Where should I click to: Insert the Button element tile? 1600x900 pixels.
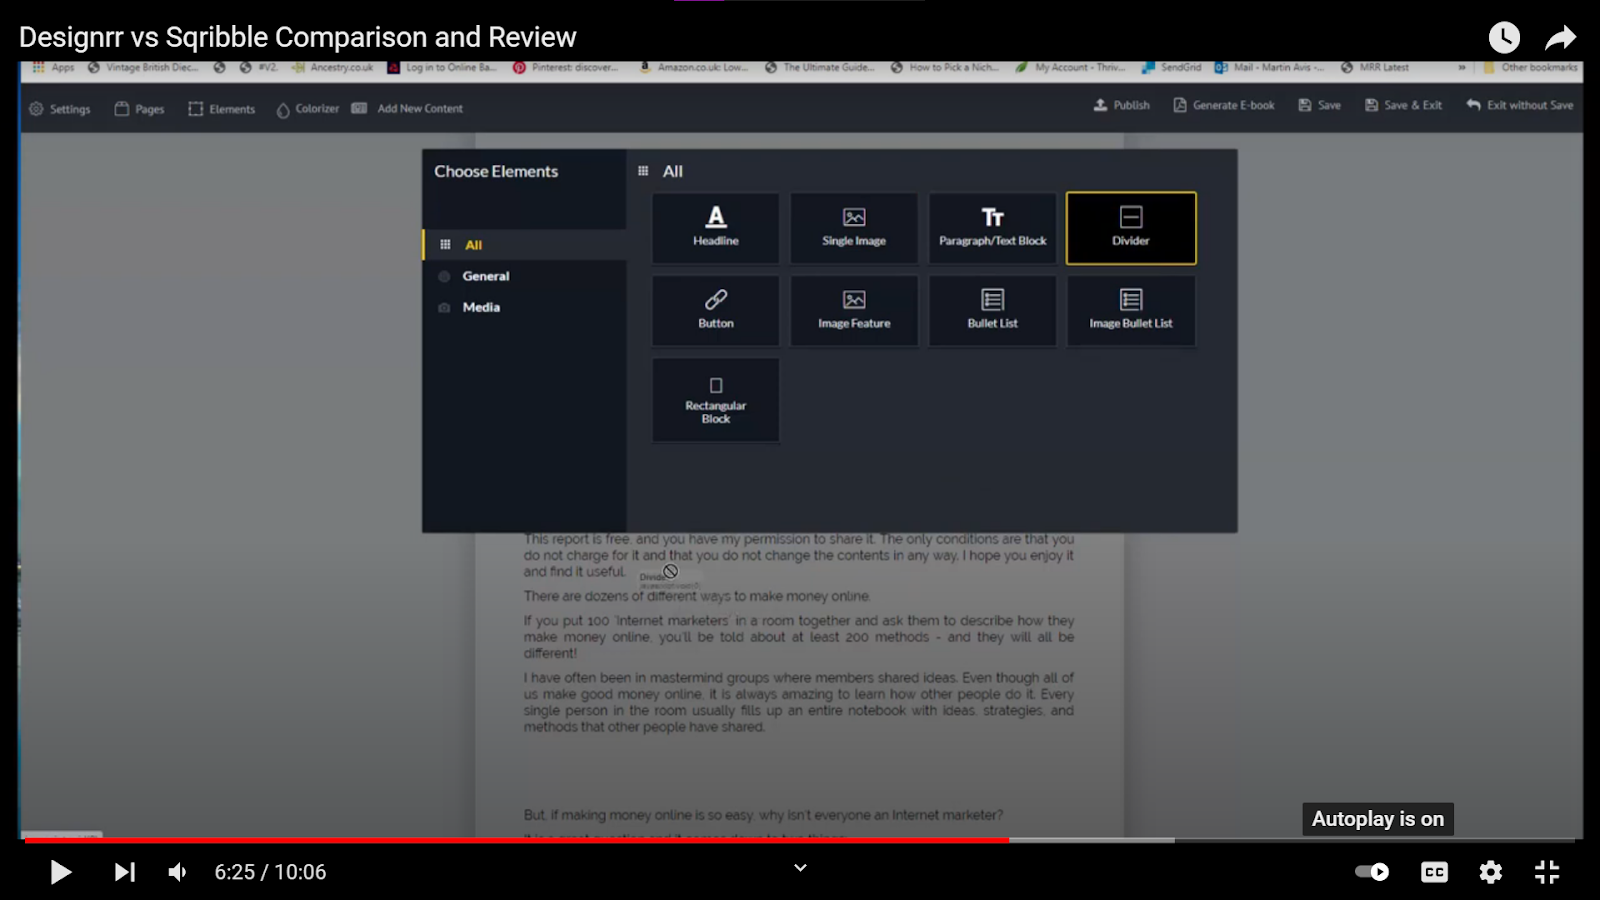[x=715, y=311]
